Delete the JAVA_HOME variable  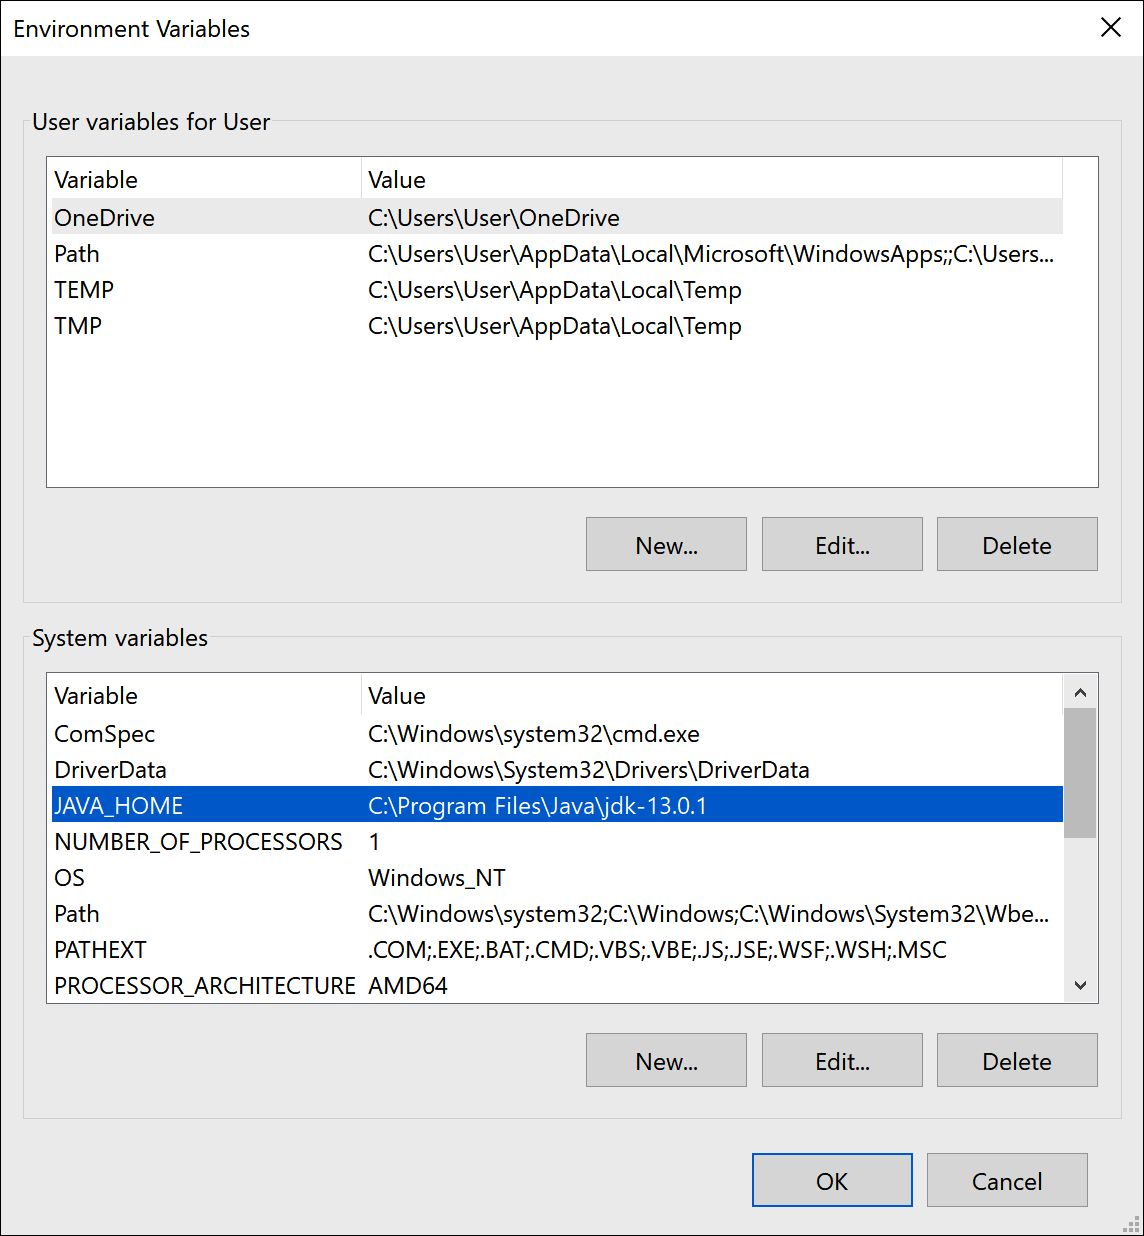1016,1060
